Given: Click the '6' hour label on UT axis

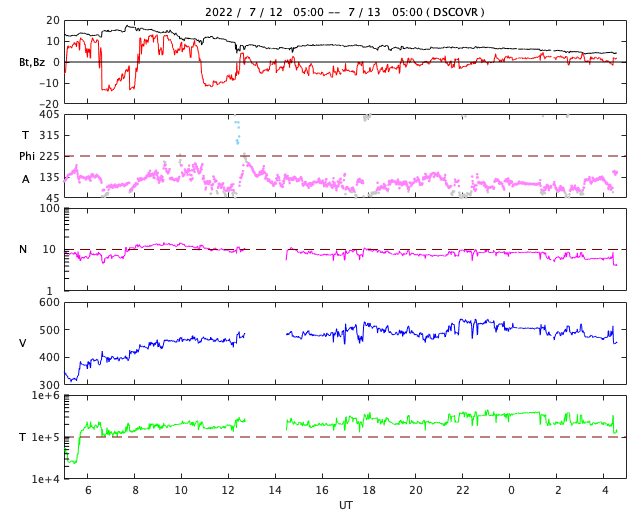Looking at the screenshot, I should click(88, 490).
